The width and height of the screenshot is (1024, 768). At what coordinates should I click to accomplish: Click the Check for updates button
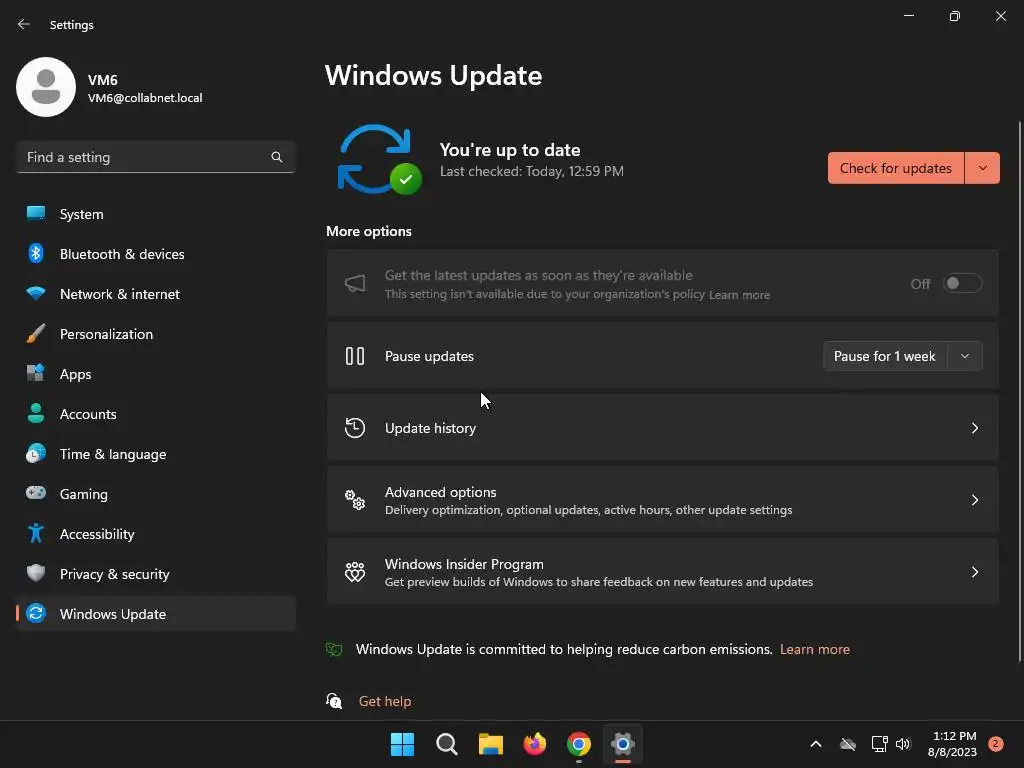[x=895, y=168]
